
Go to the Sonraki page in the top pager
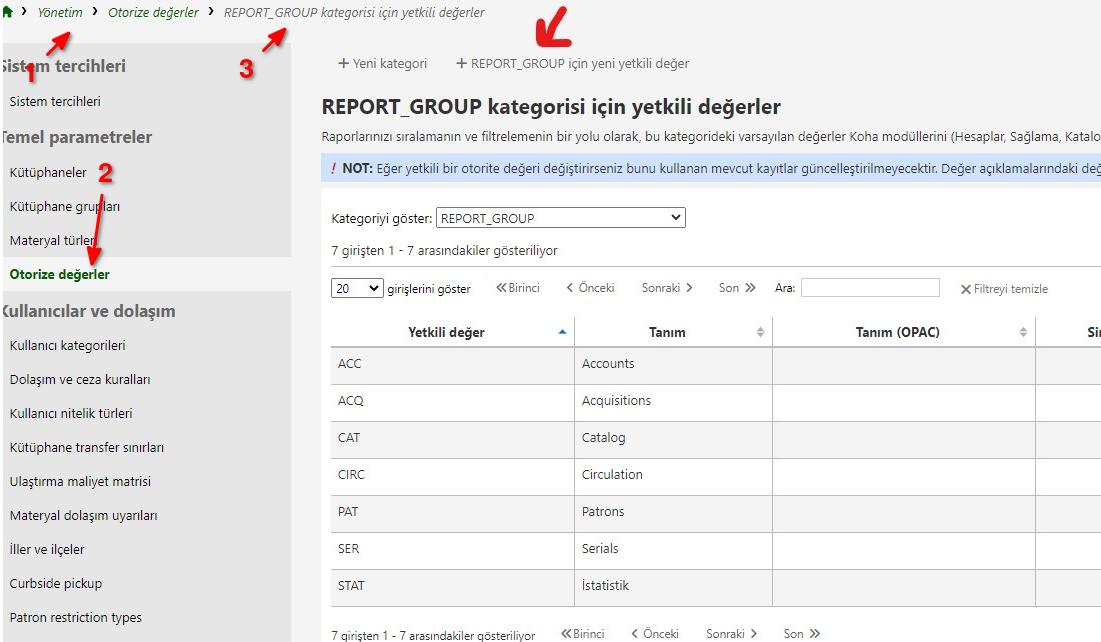[x=667, y=288]
